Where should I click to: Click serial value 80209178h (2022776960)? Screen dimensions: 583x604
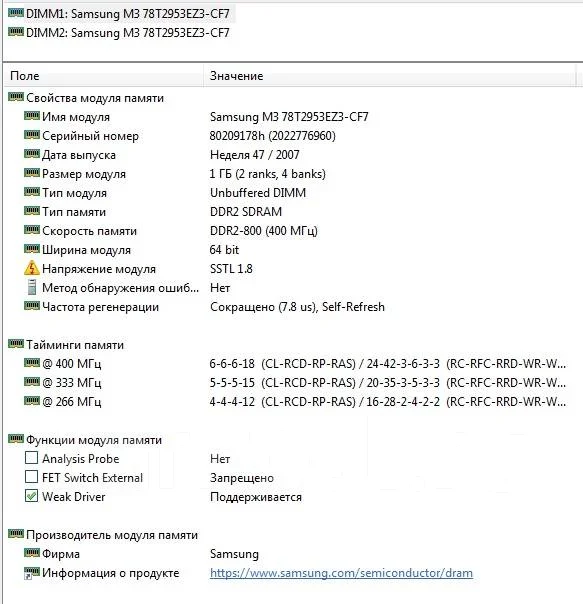(x=273, y=136)
